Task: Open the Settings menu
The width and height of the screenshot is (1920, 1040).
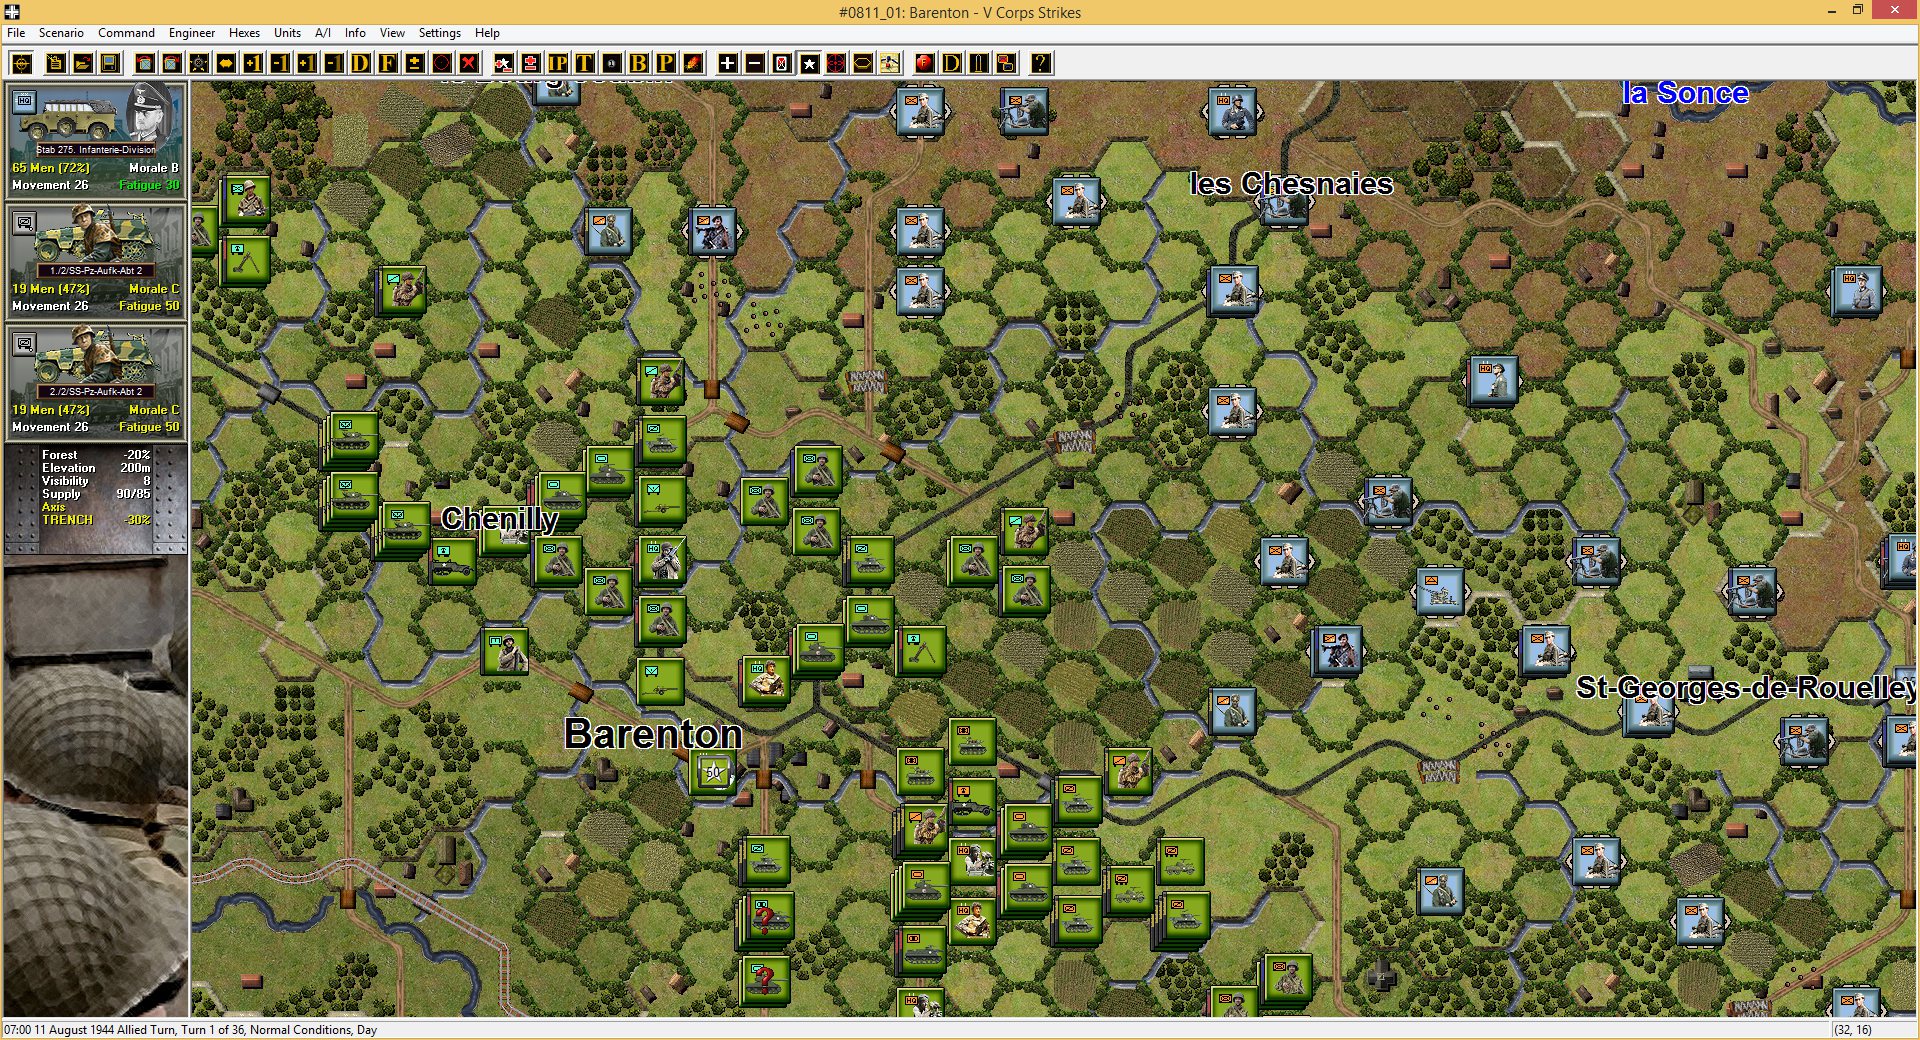Action: (439, 33)
